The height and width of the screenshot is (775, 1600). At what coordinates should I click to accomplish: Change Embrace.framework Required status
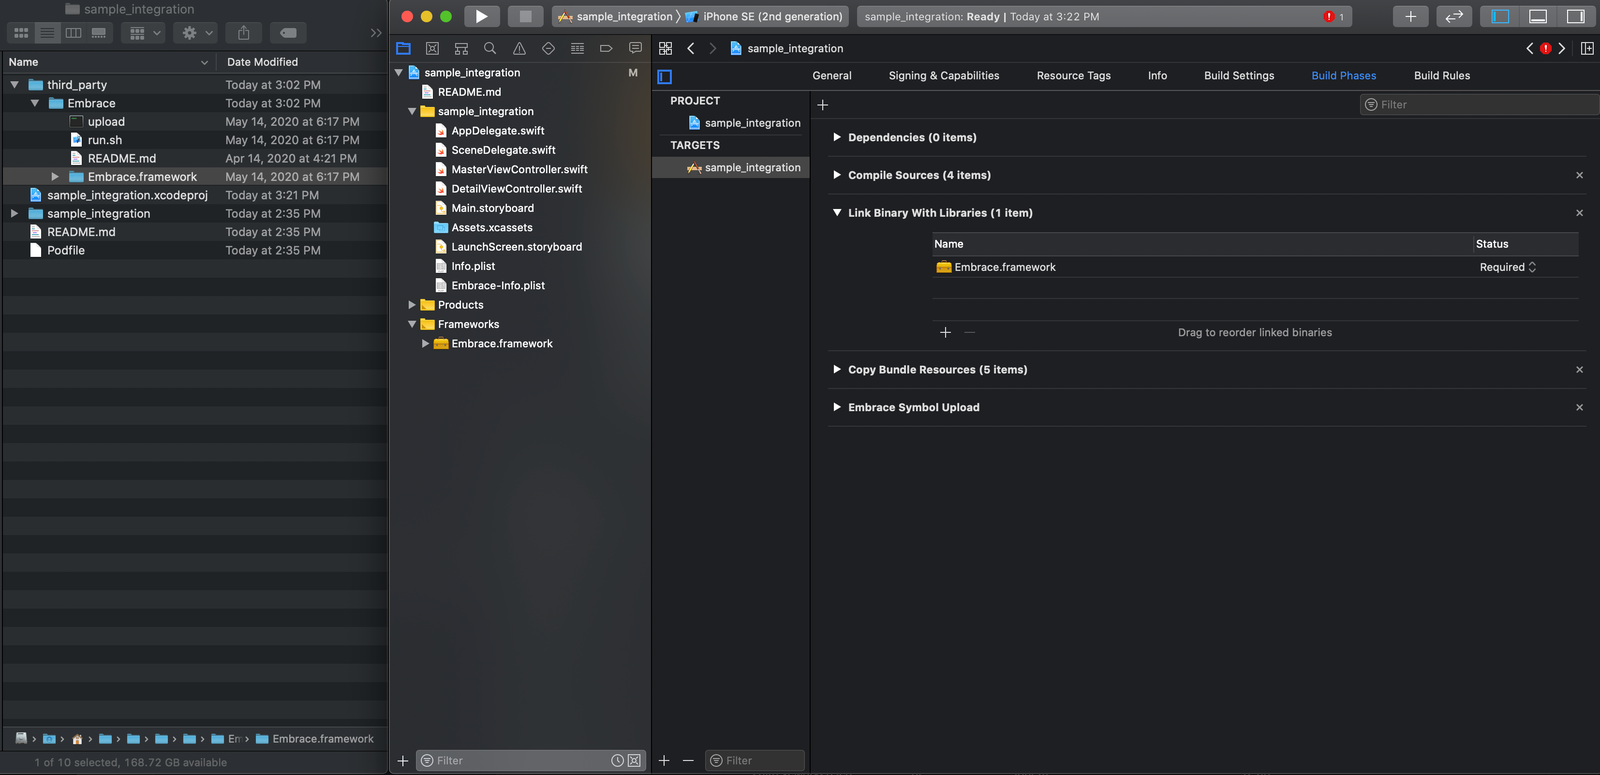point(1508,267)
